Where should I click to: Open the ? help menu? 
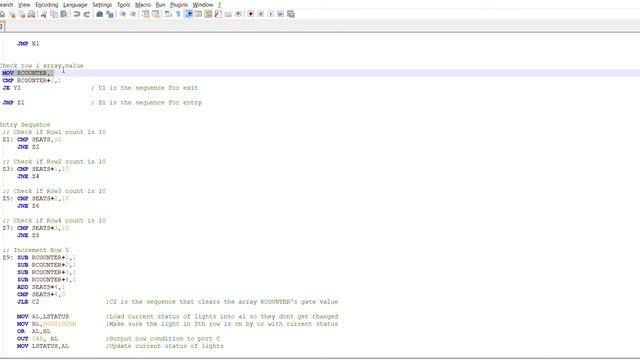(220, 5)
